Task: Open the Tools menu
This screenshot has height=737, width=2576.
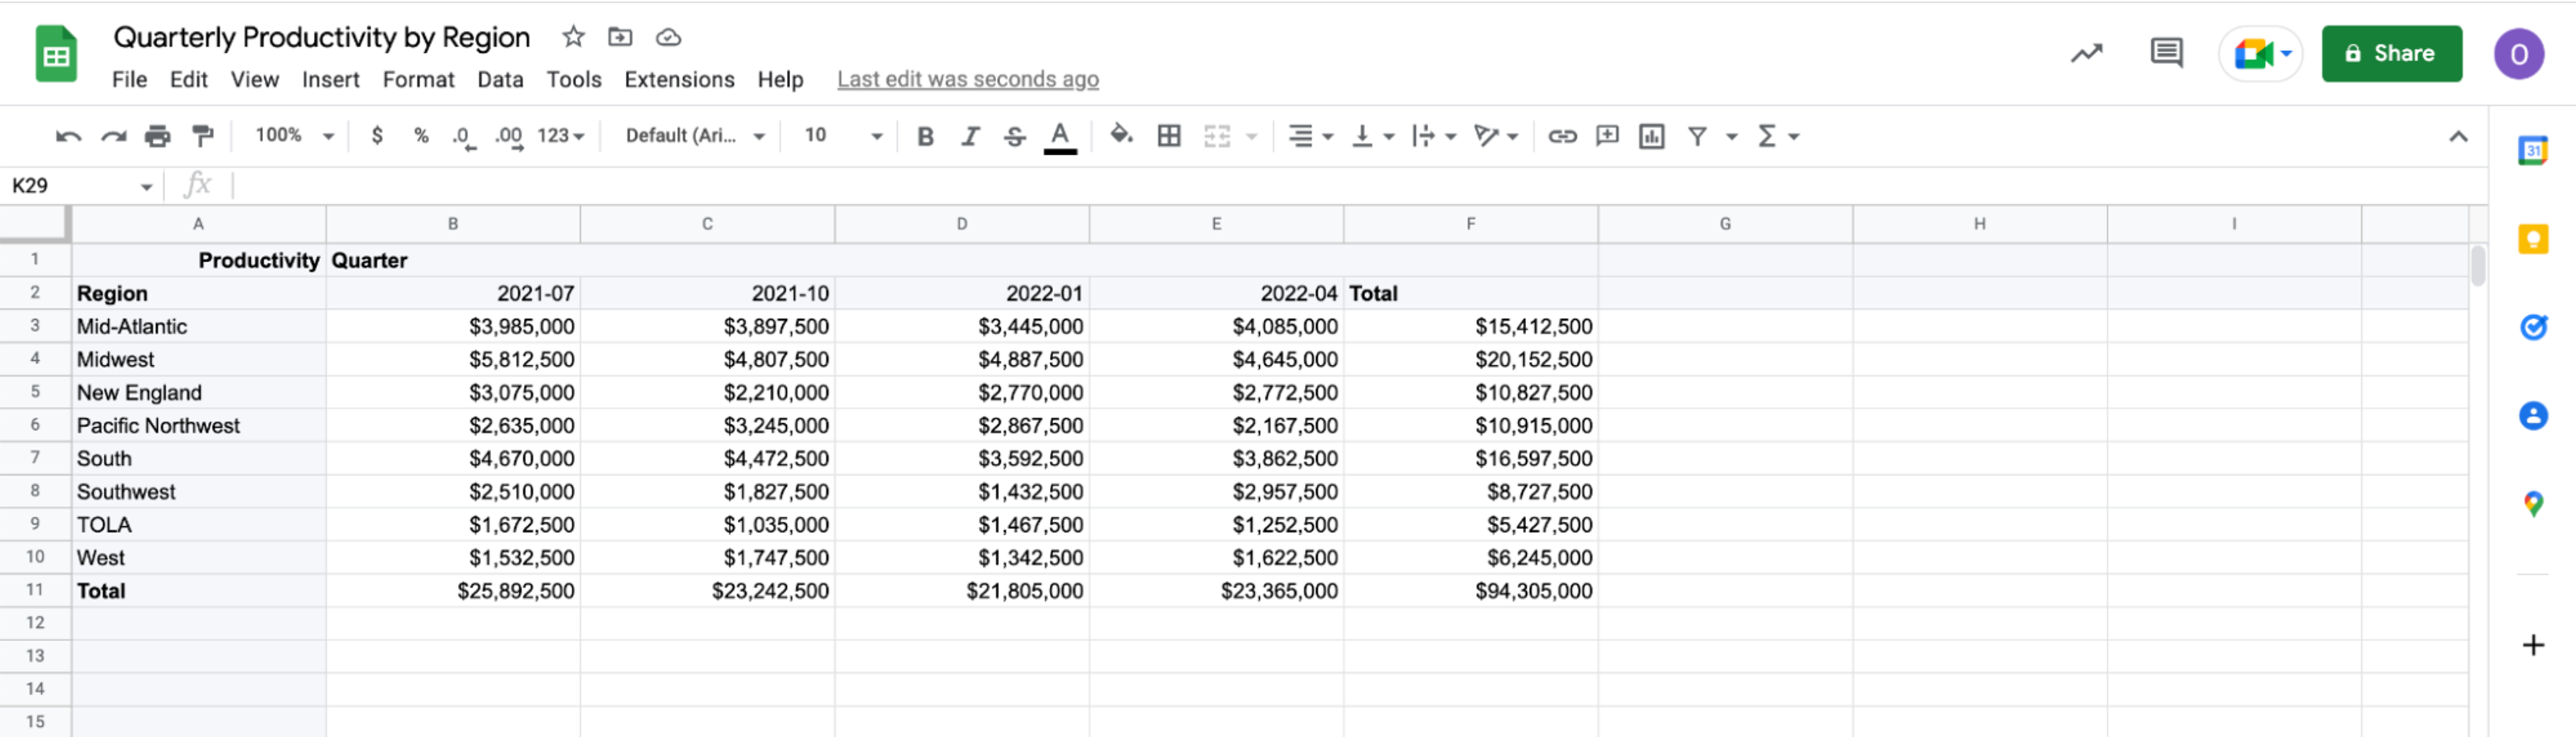Action: tap(573, 79)
